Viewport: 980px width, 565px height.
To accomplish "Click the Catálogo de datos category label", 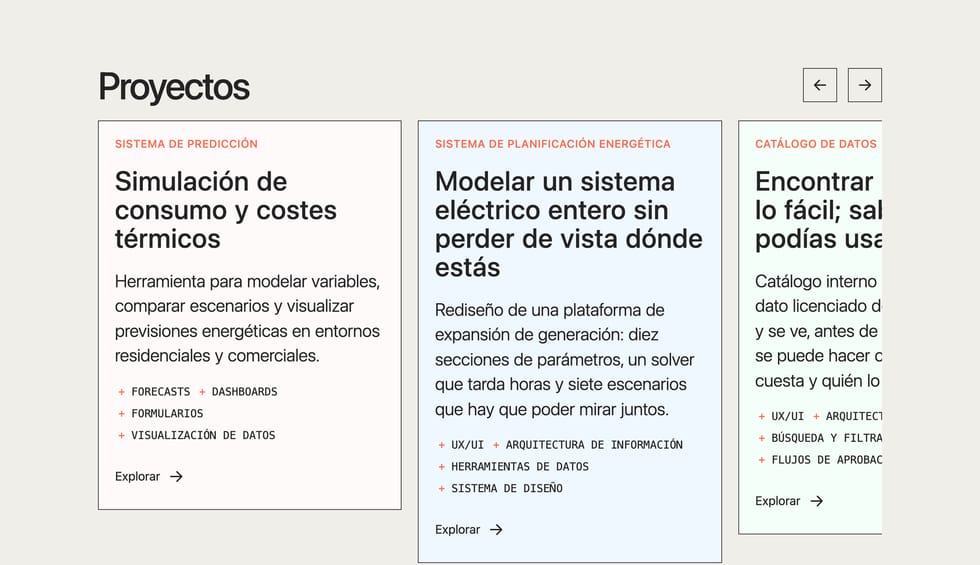I will pyautogui.click(x=816, y=144).
